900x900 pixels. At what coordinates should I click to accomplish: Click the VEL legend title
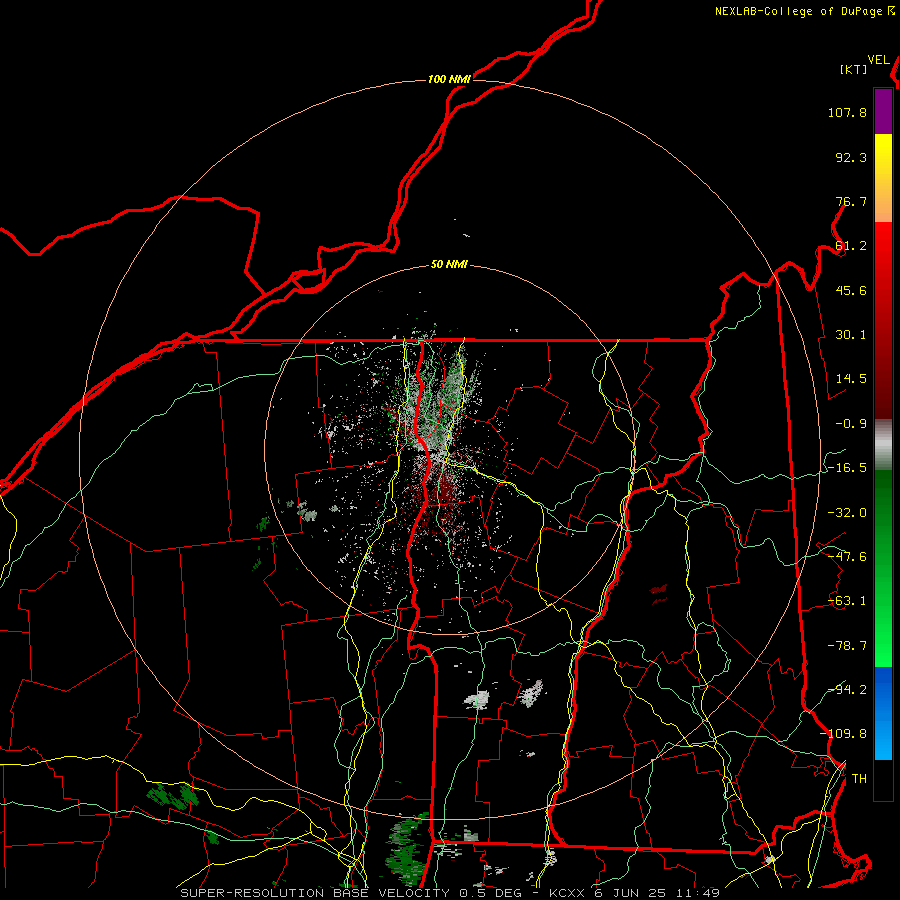(879, 60)
